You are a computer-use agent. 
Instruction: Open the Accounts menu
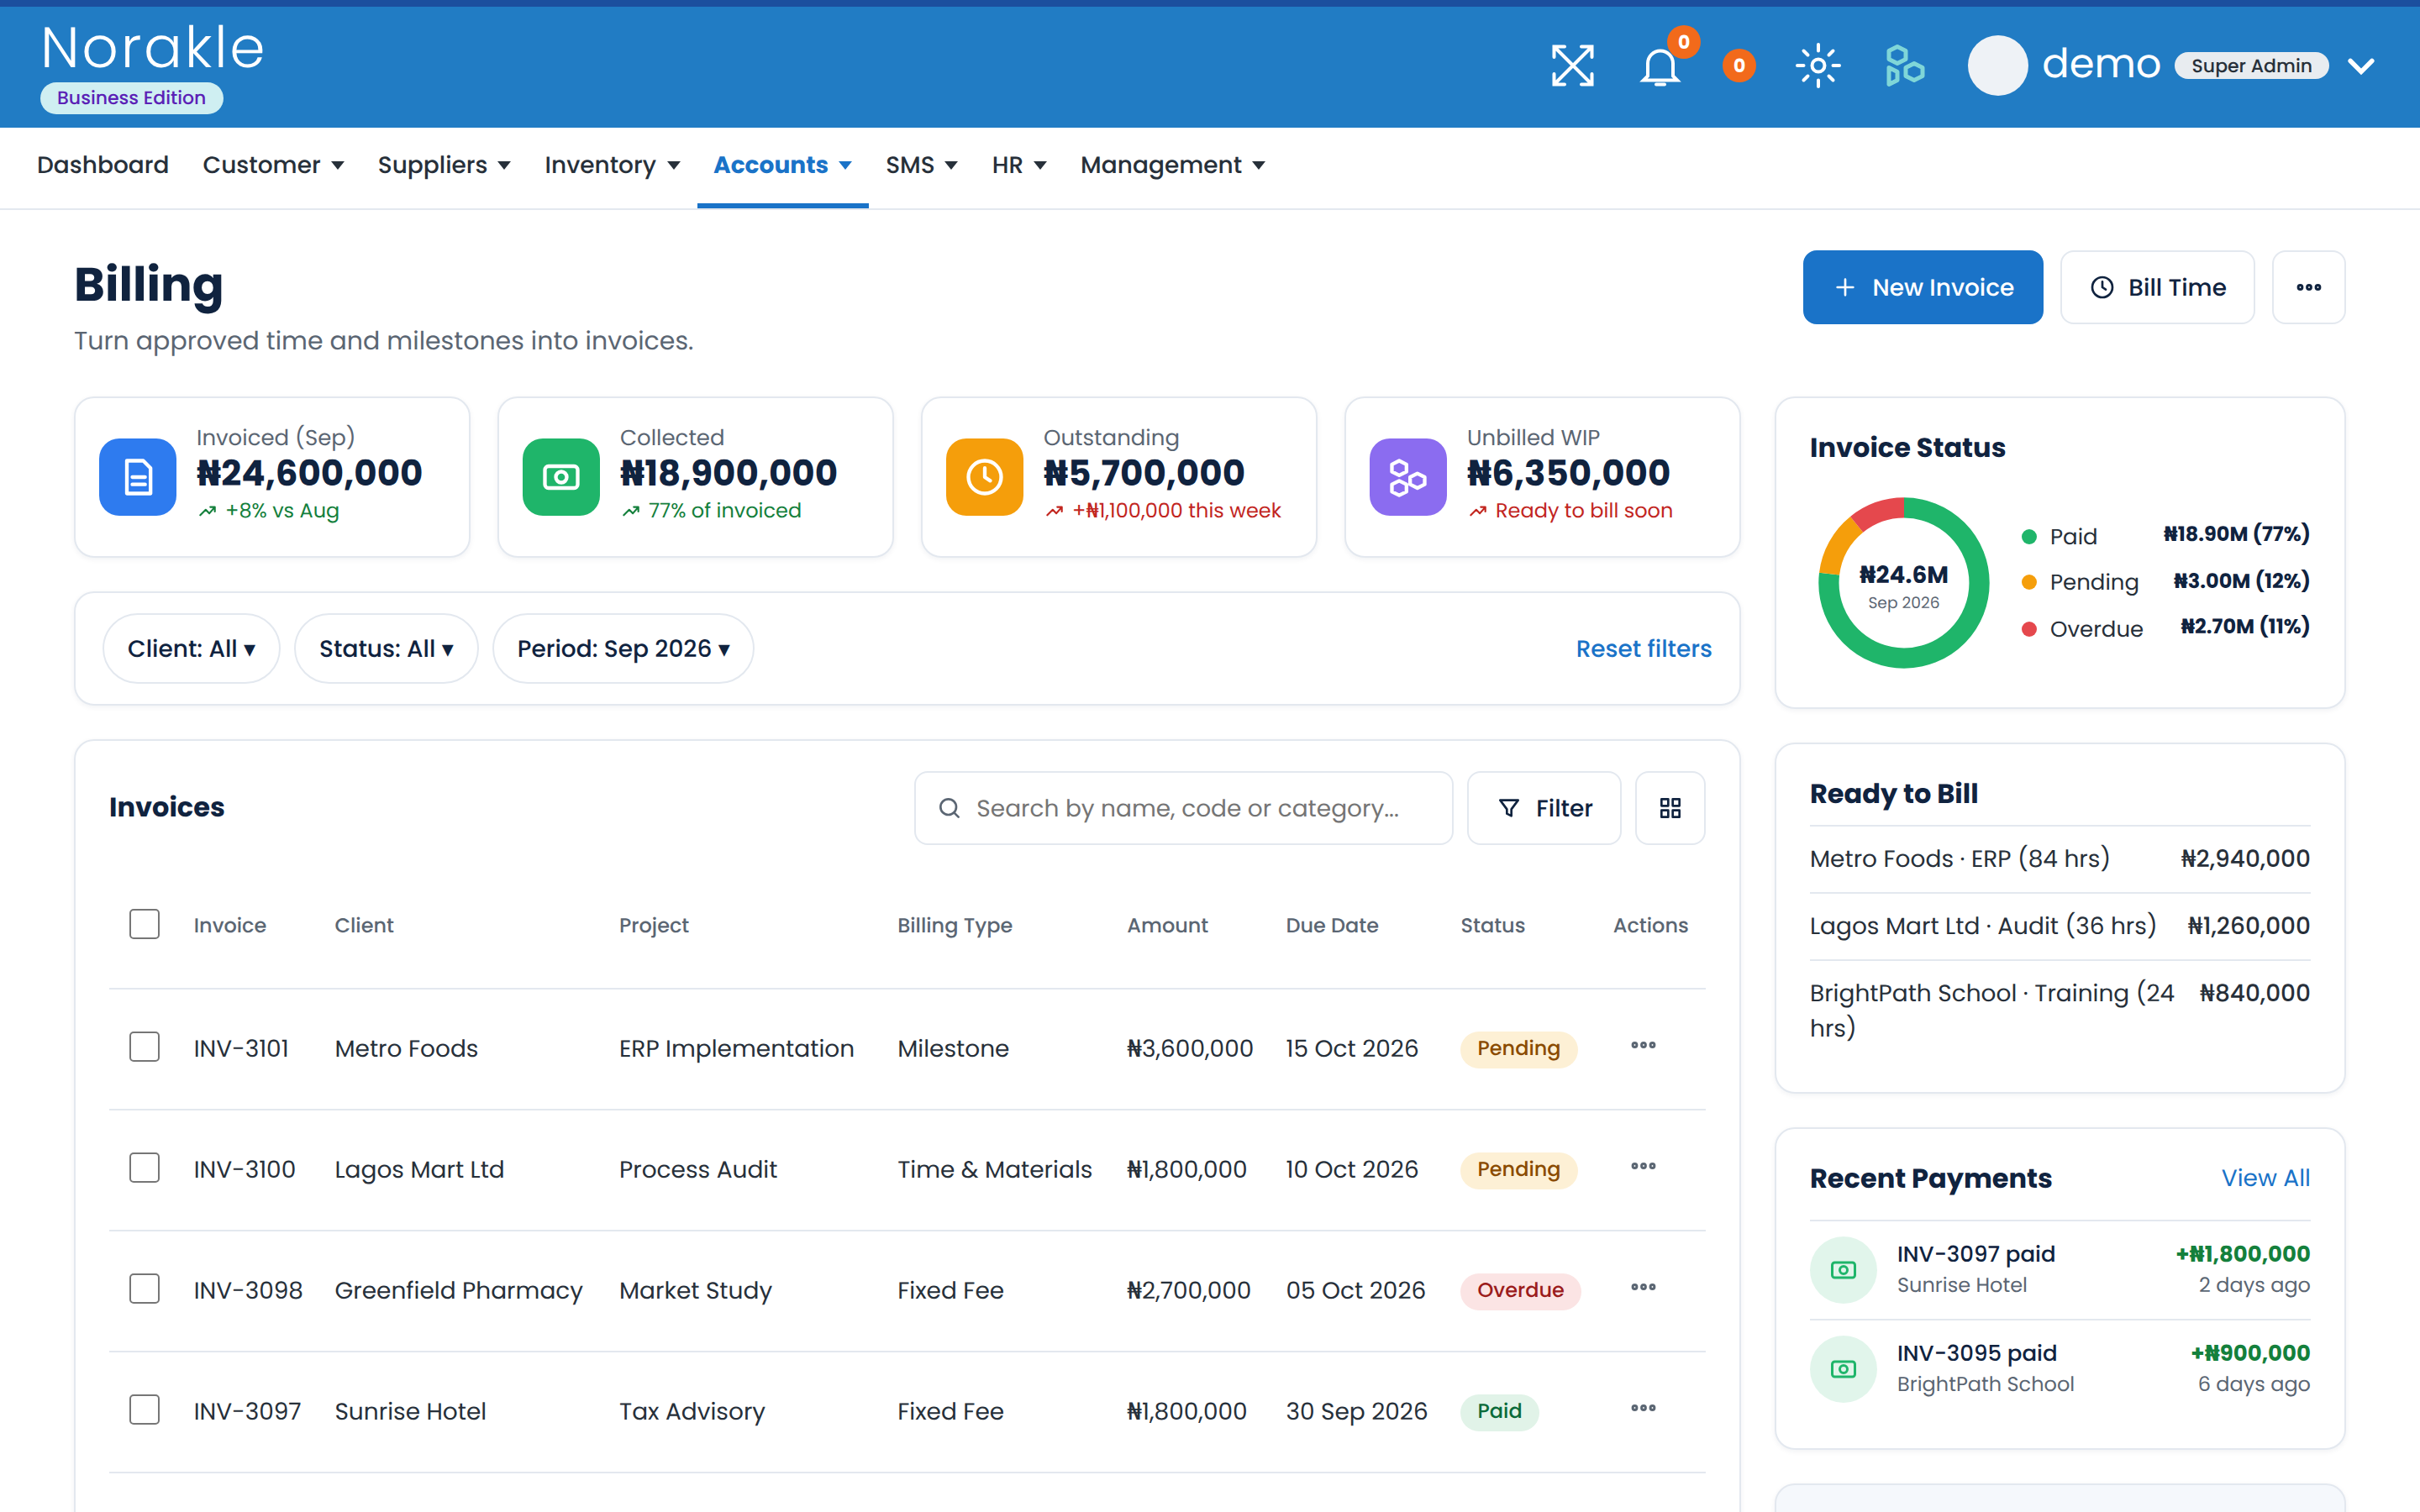point(782,165)
